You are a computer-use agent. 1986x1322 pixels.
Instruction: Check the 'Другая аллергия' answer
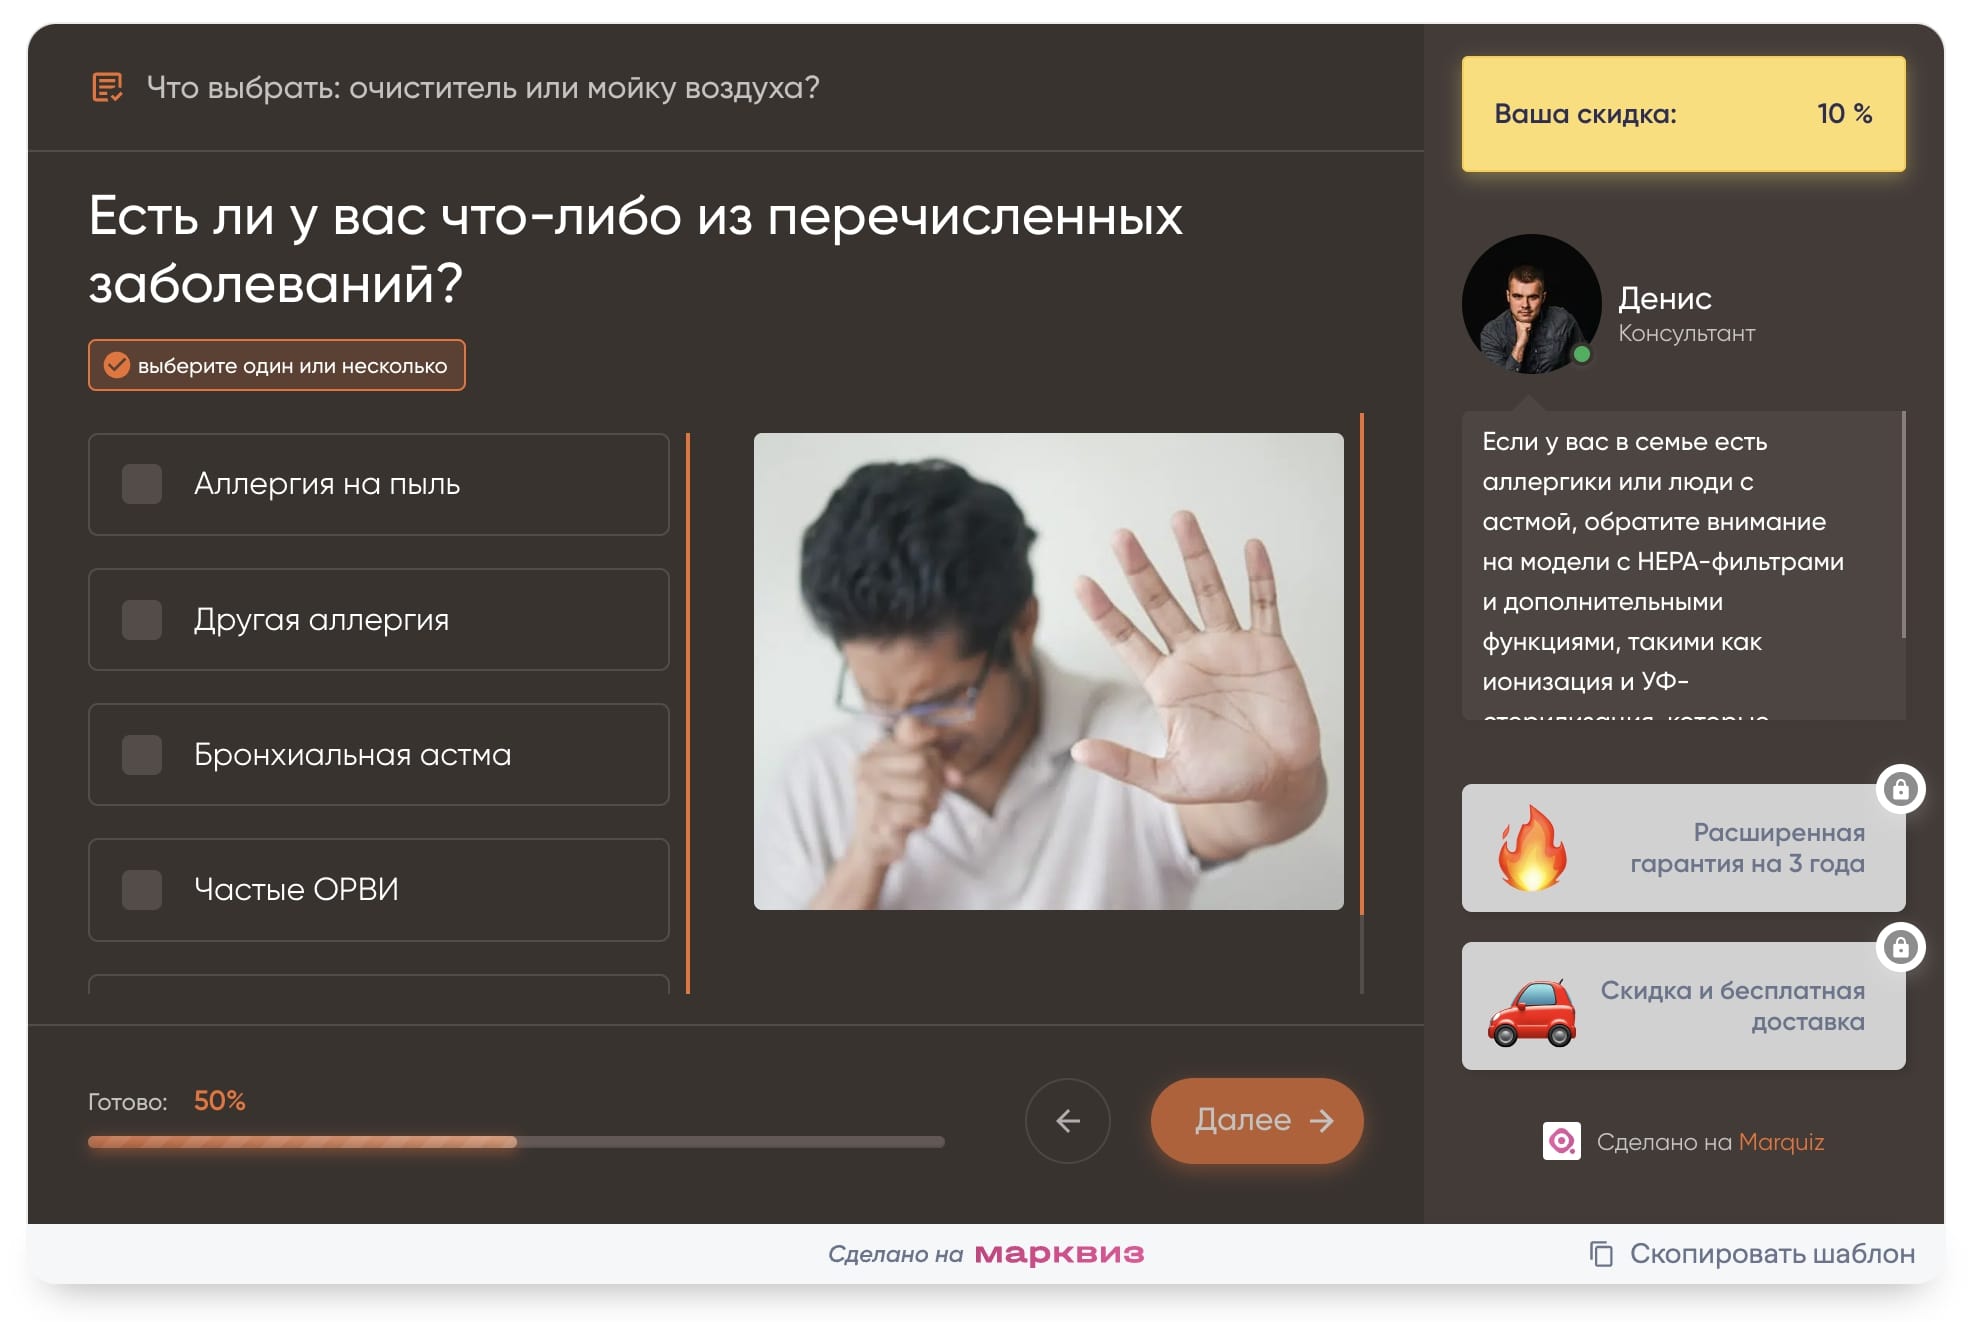coord(140,620)
